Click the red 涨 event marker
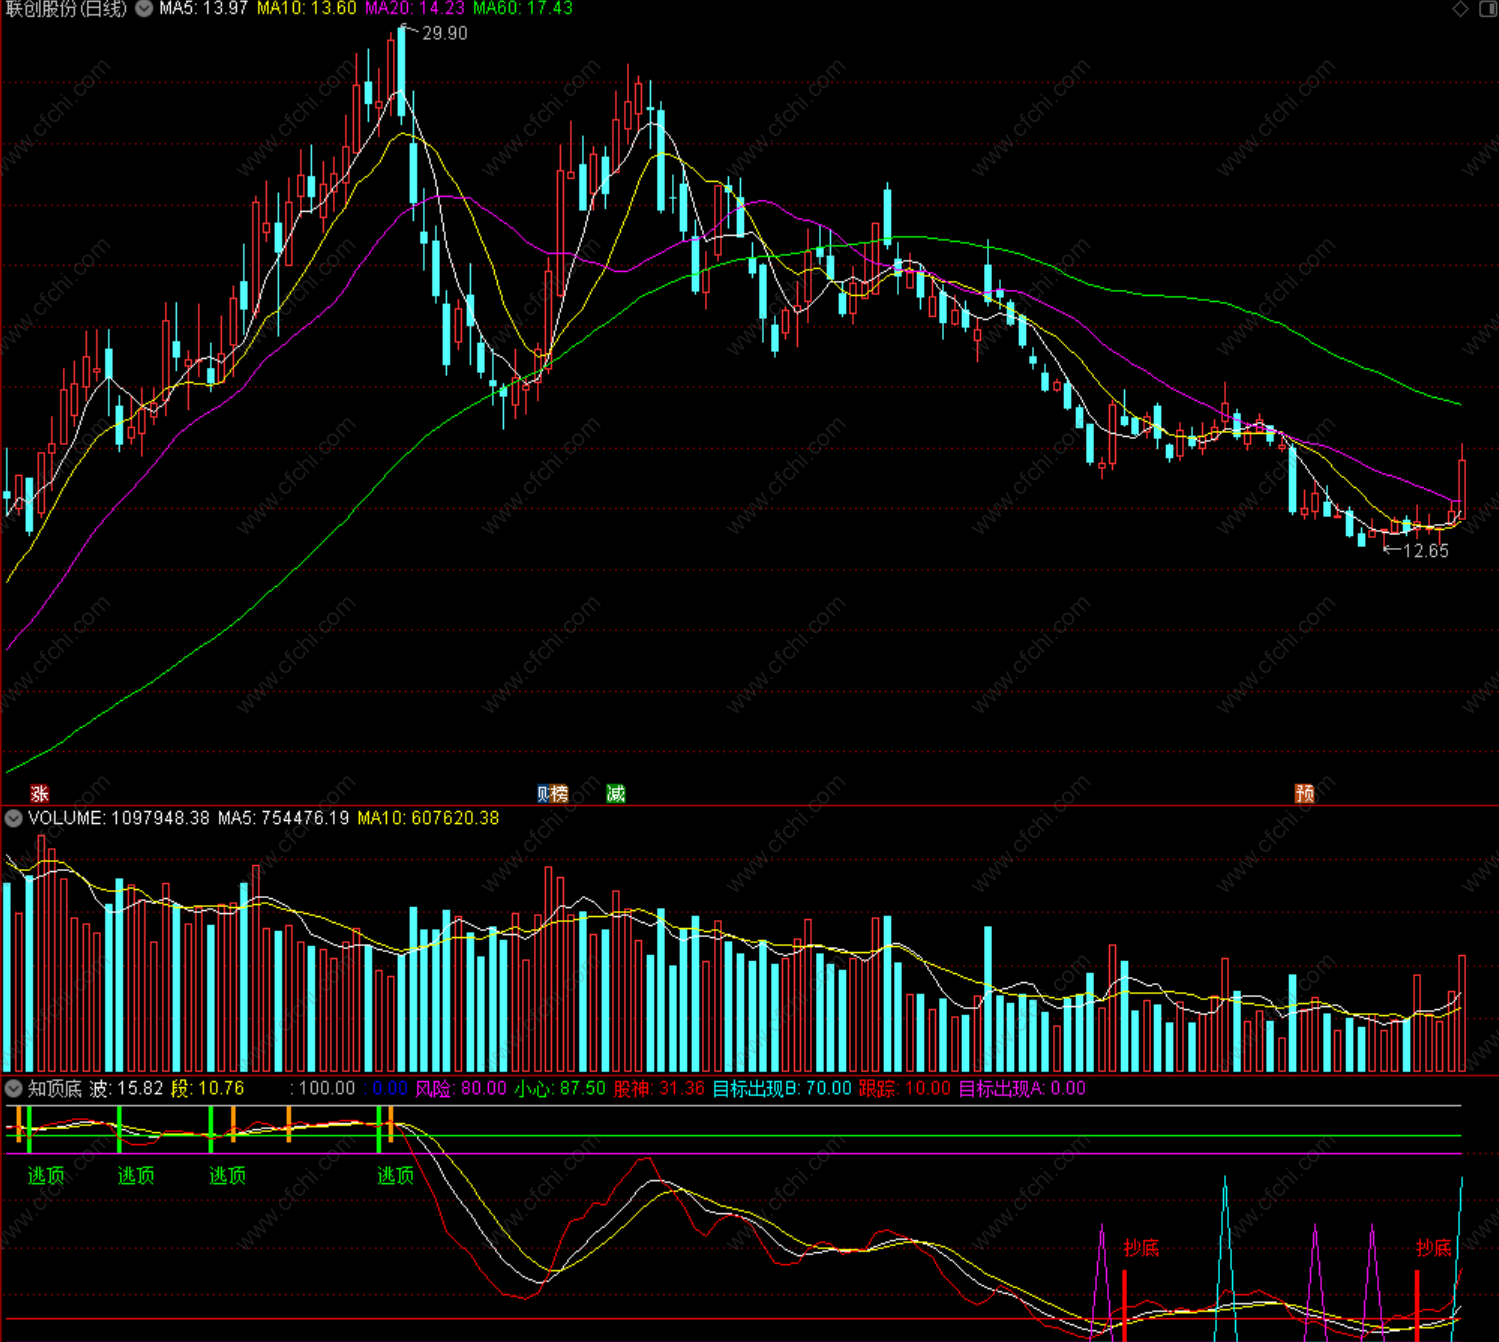 tap(40, 793)
